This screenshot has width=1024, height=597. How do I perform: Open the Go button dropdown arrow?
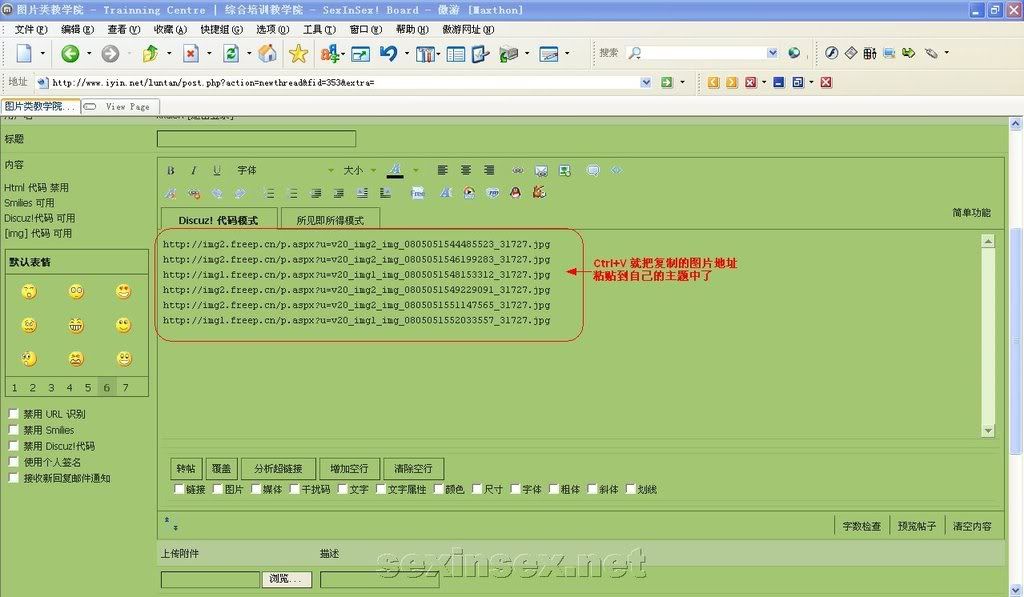[x=682, y=82]
